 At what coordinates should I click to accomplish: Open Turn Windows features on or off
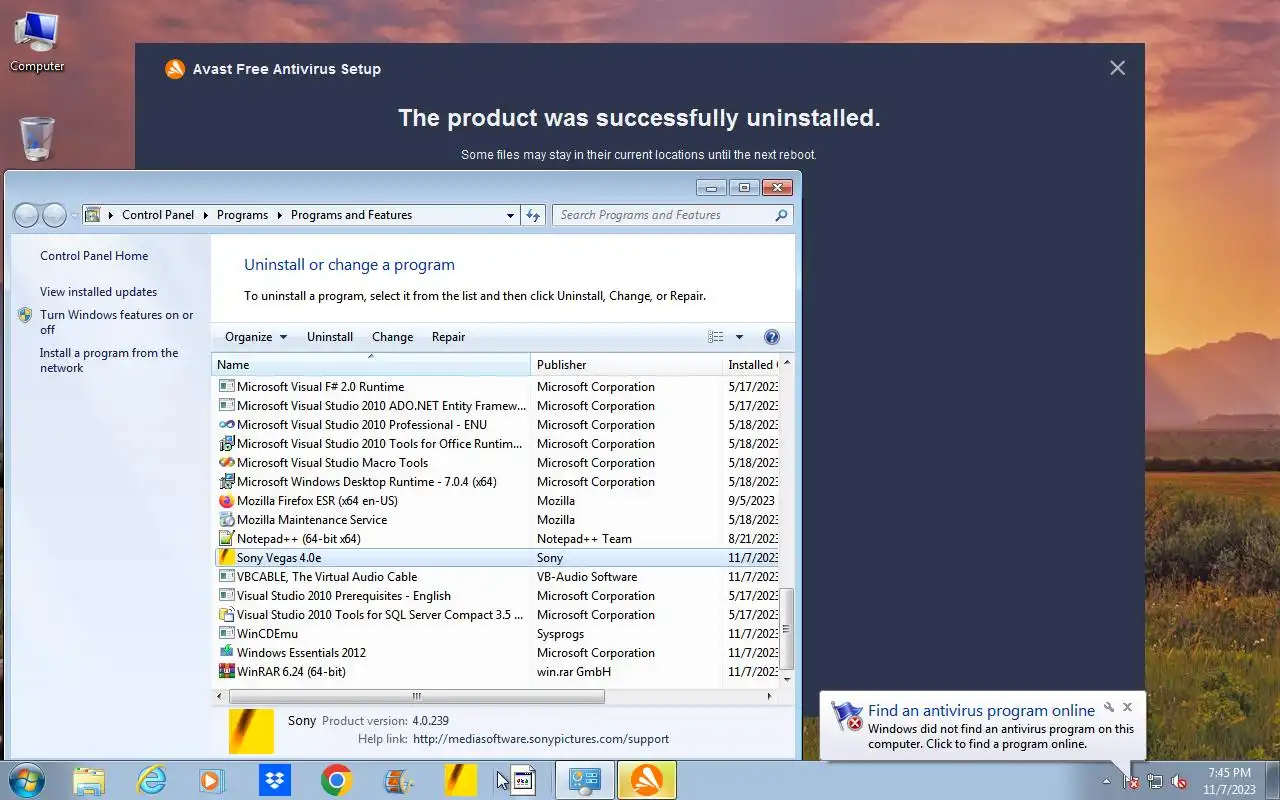pyautogui.click(x=117, y=322)
